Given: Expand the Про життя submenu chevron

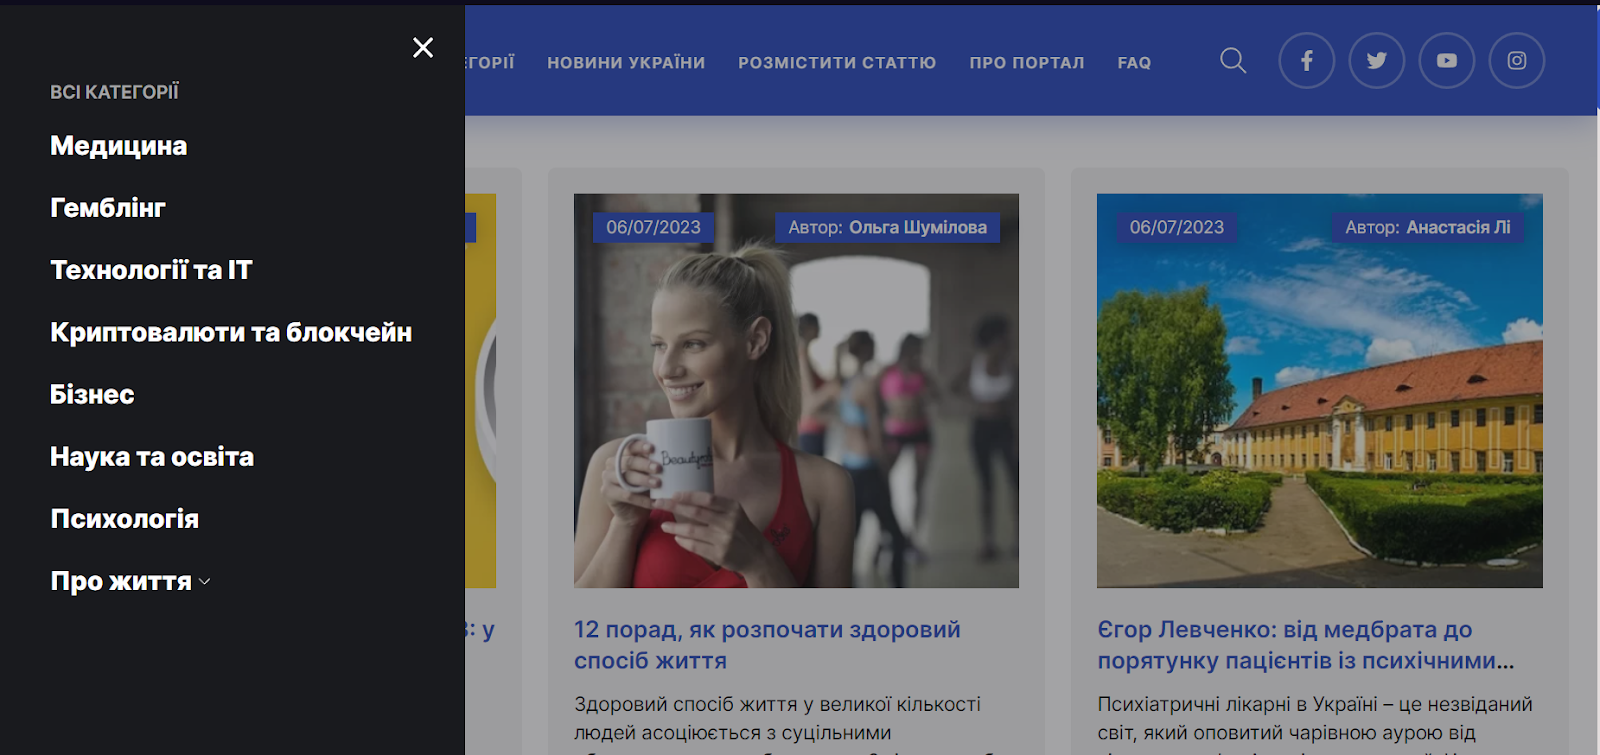Looking at the screenshot, I should click(x=205, y=581).
